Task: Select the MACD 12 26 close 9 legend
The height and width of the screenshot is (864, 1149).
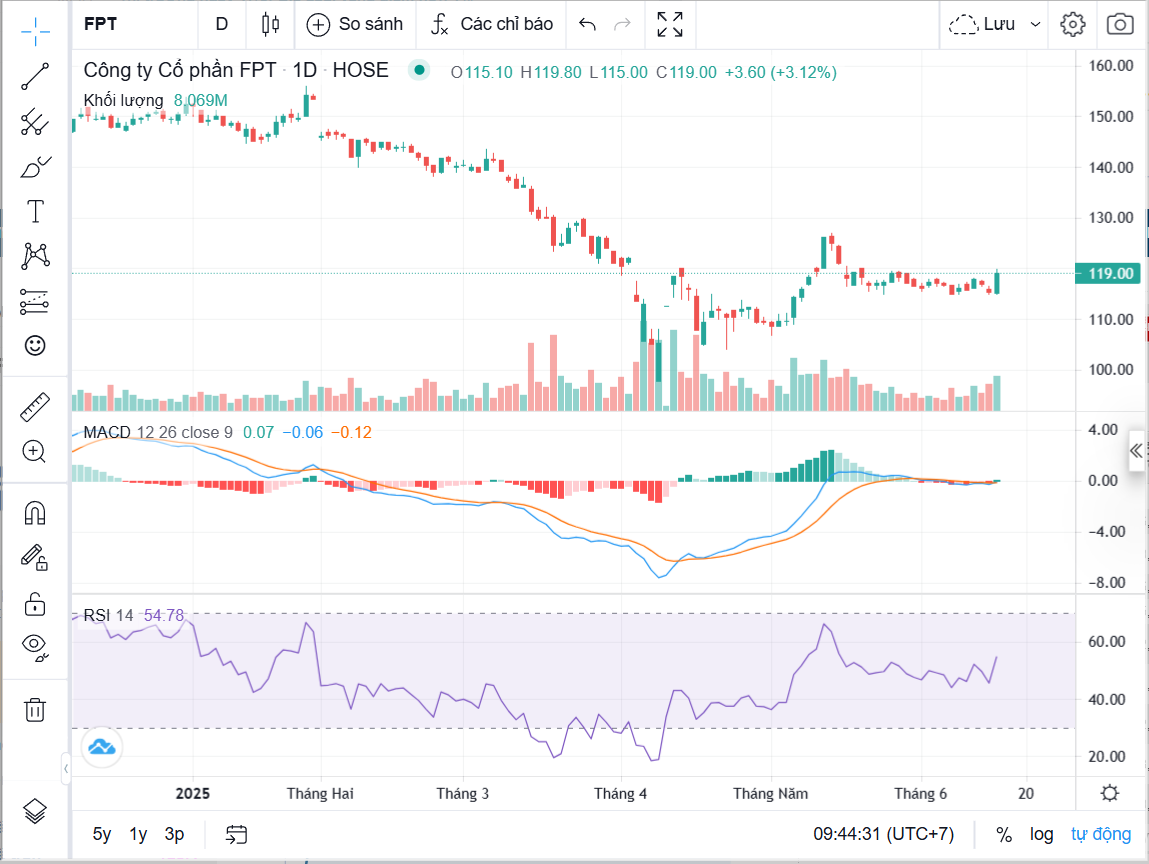Action: pos(158,432)
